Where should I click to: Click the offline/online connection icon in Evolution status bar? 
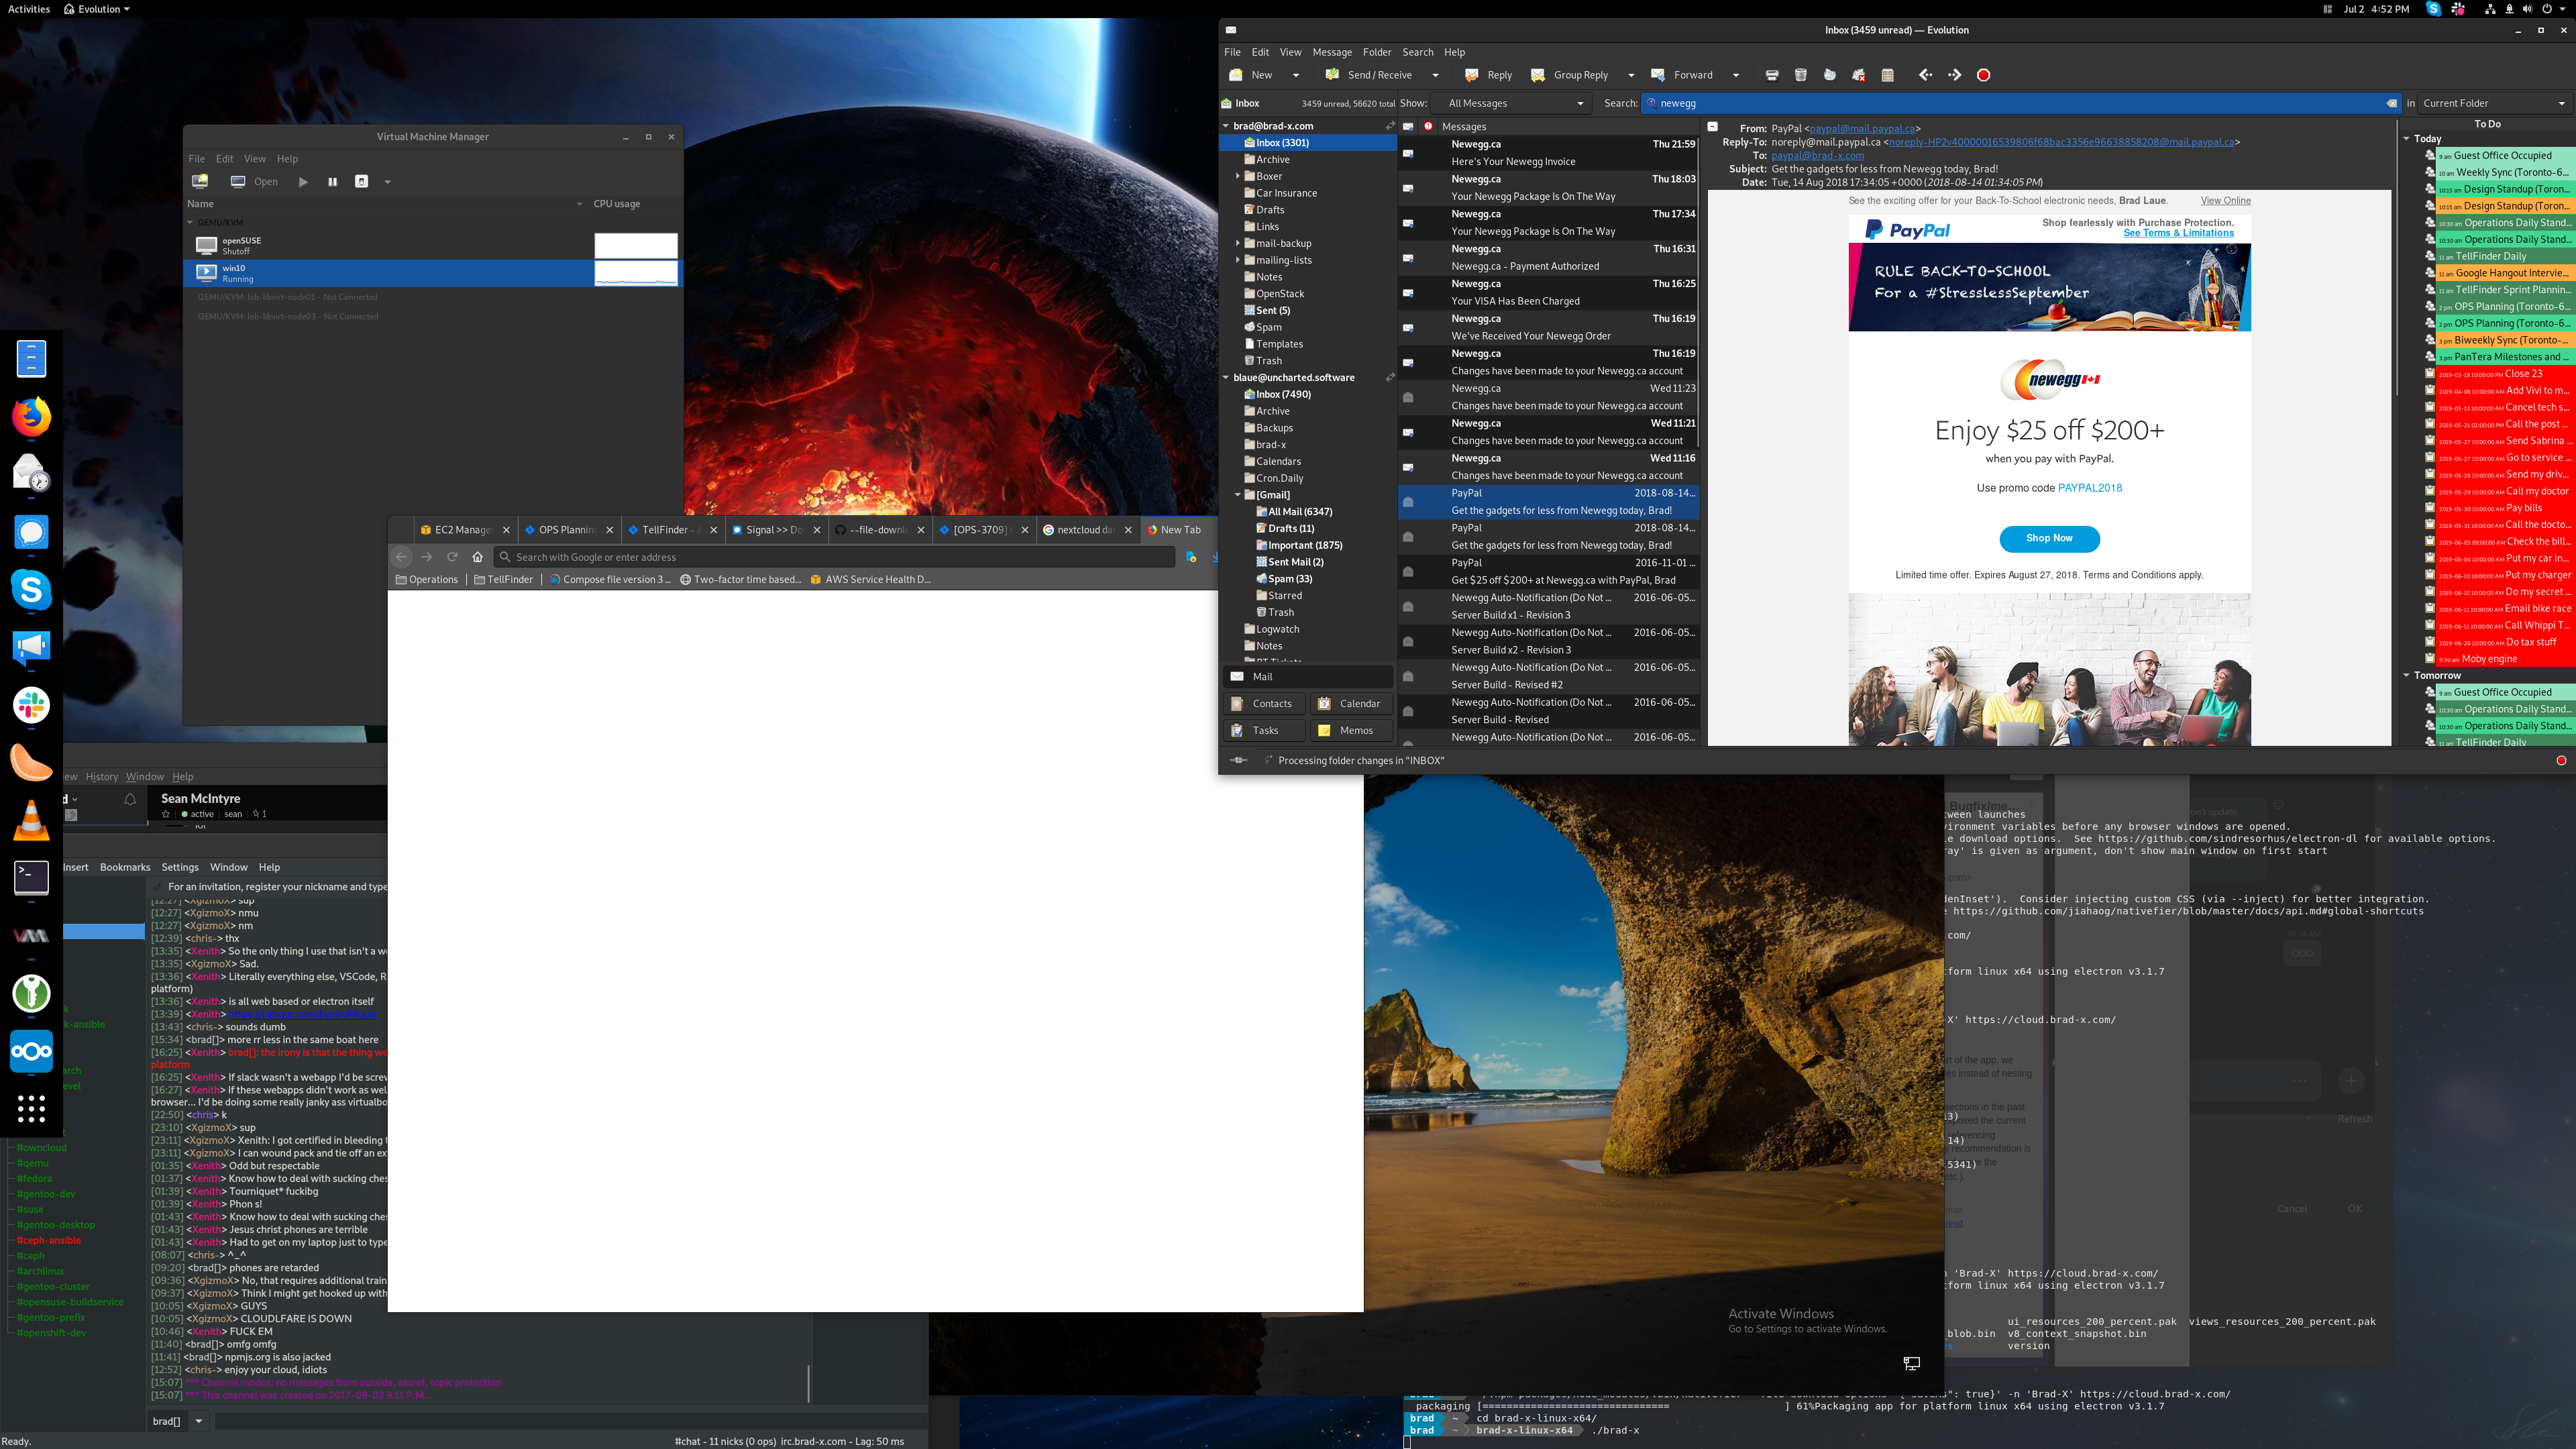click(x=1238, y=760)
